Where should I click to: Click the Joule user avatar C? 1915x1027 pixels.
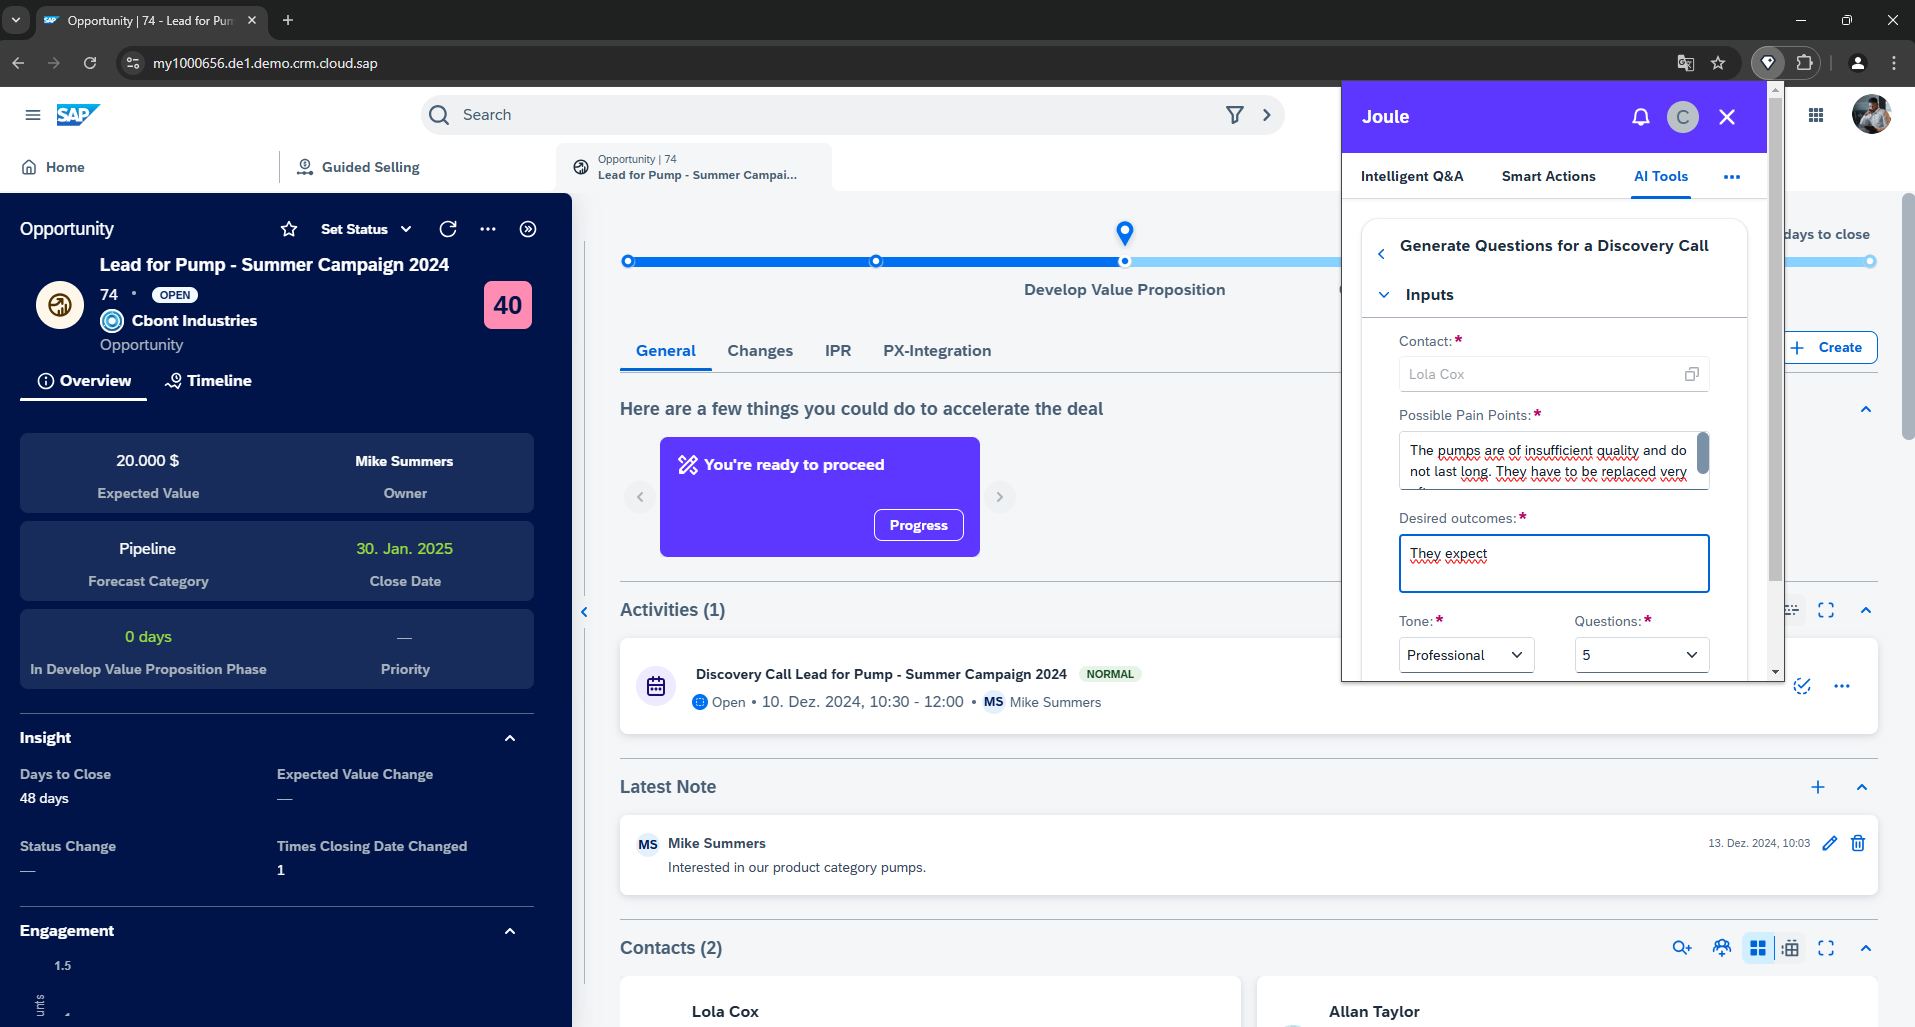[x=1683, y=117]
